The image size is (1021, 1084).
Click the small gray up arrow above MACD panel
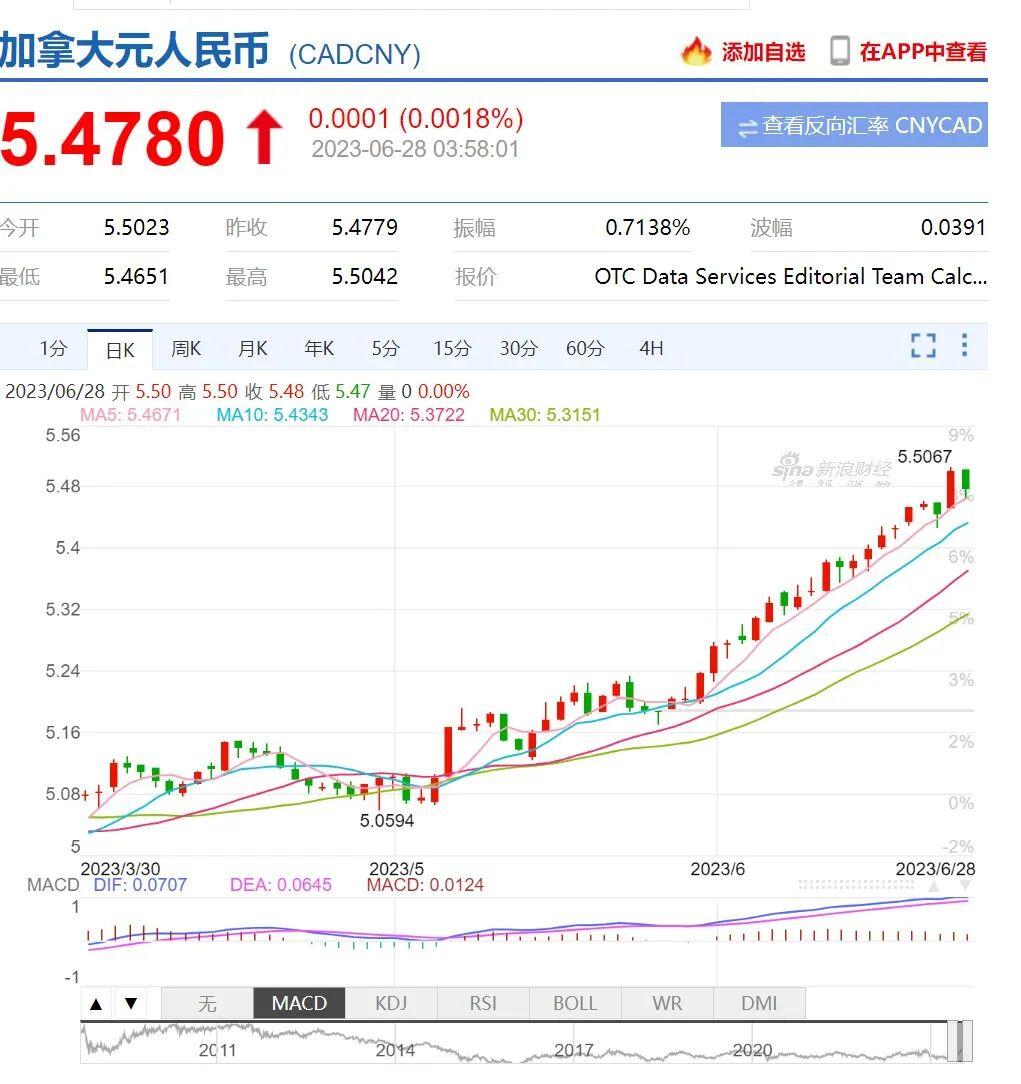tap(934, 886)
